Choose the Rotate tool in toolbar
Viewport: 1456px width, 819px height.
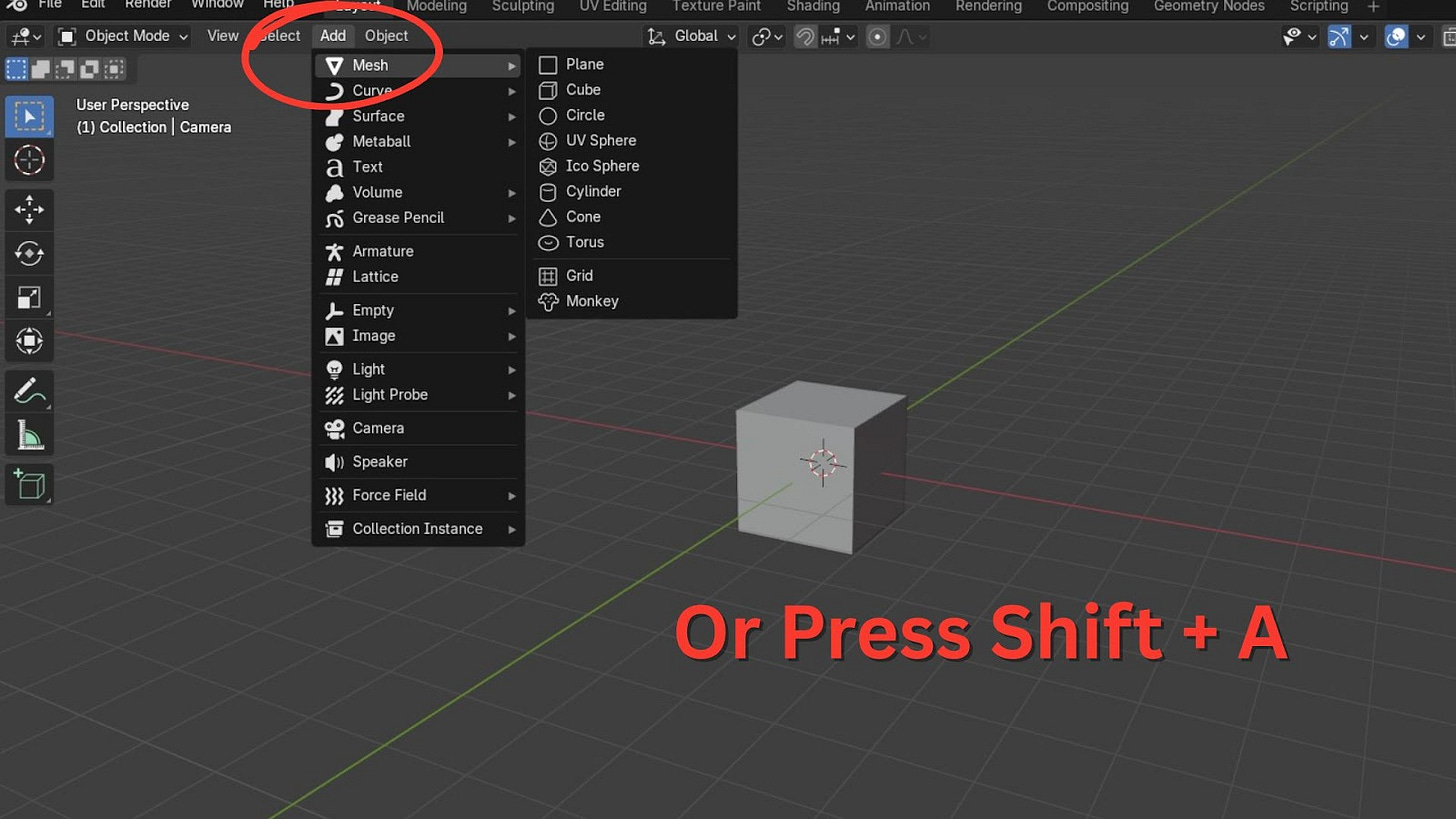pos(29,254)
